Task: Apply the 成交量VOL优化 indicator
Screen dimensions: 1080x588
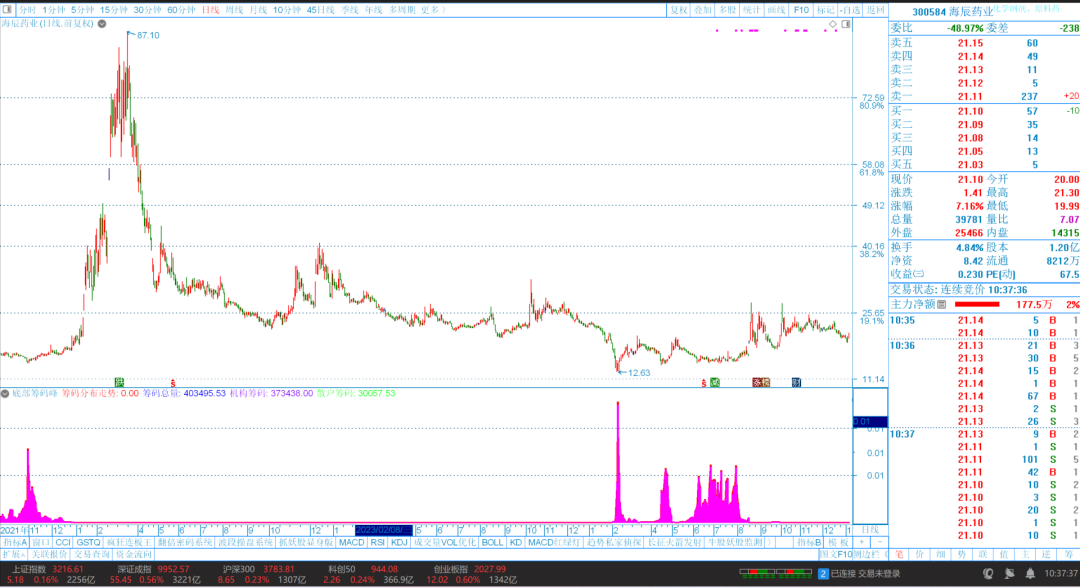Action: (444, 543)
